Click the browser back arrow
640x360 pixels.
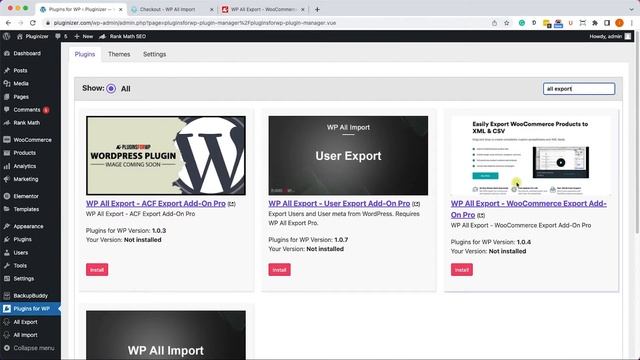pos(9,23)
